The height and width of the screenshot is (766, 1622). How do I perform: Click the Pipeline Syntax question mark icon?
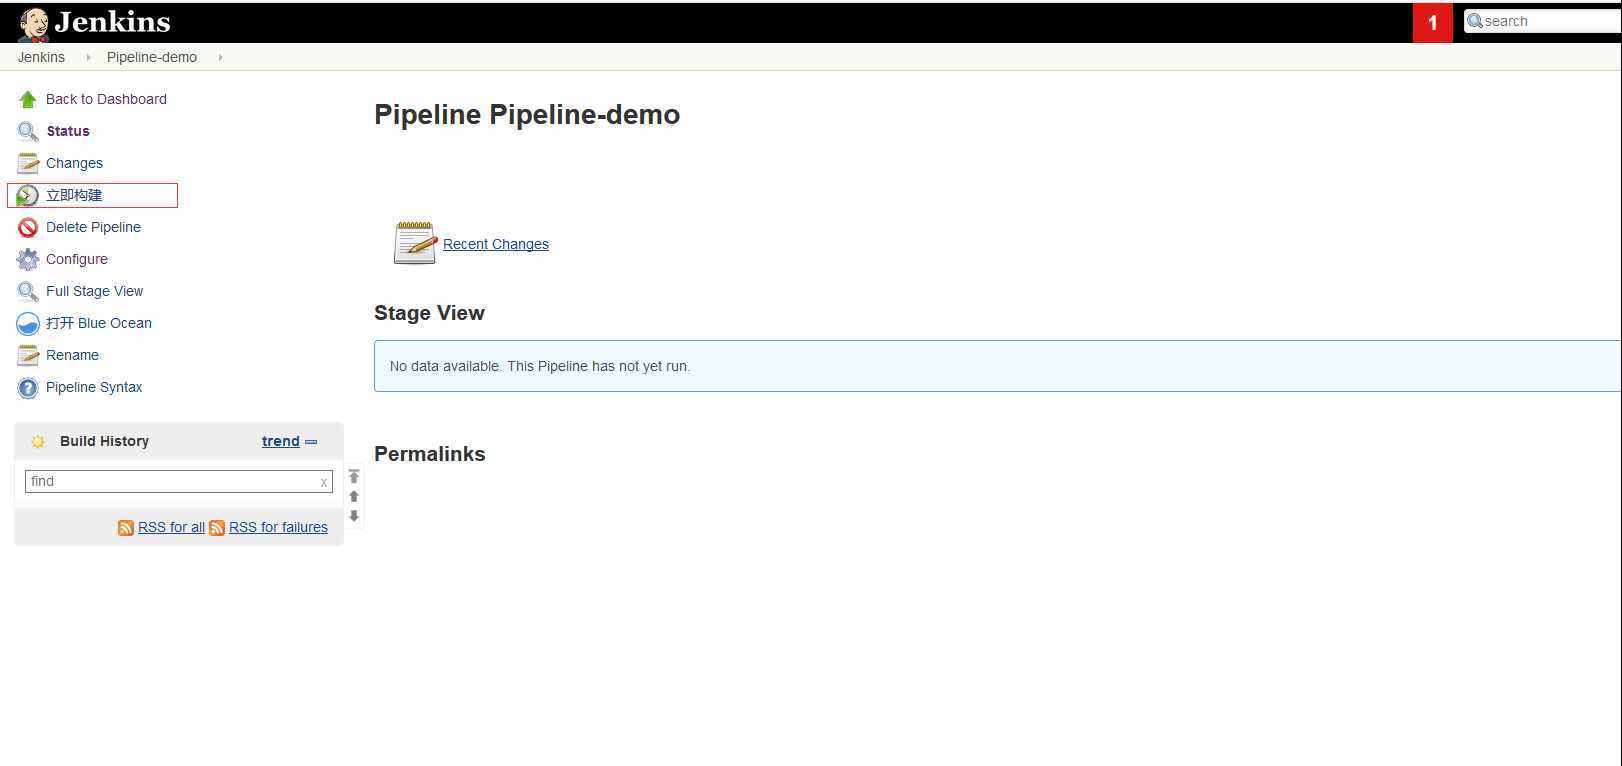(x=28, y=387)
